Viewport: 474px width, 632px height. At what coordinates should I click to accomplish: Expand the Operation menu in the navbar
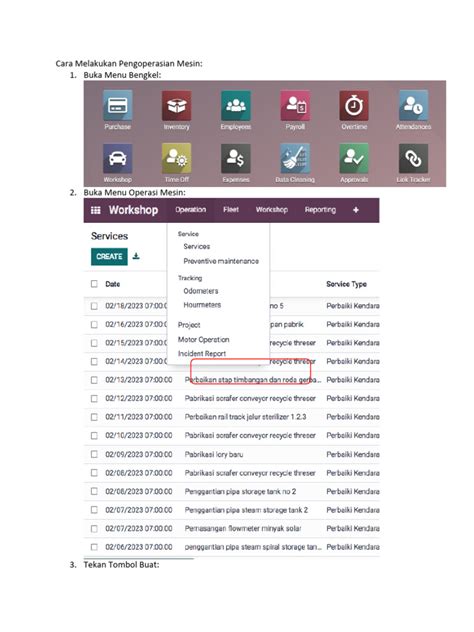click(x=191, y=210)
